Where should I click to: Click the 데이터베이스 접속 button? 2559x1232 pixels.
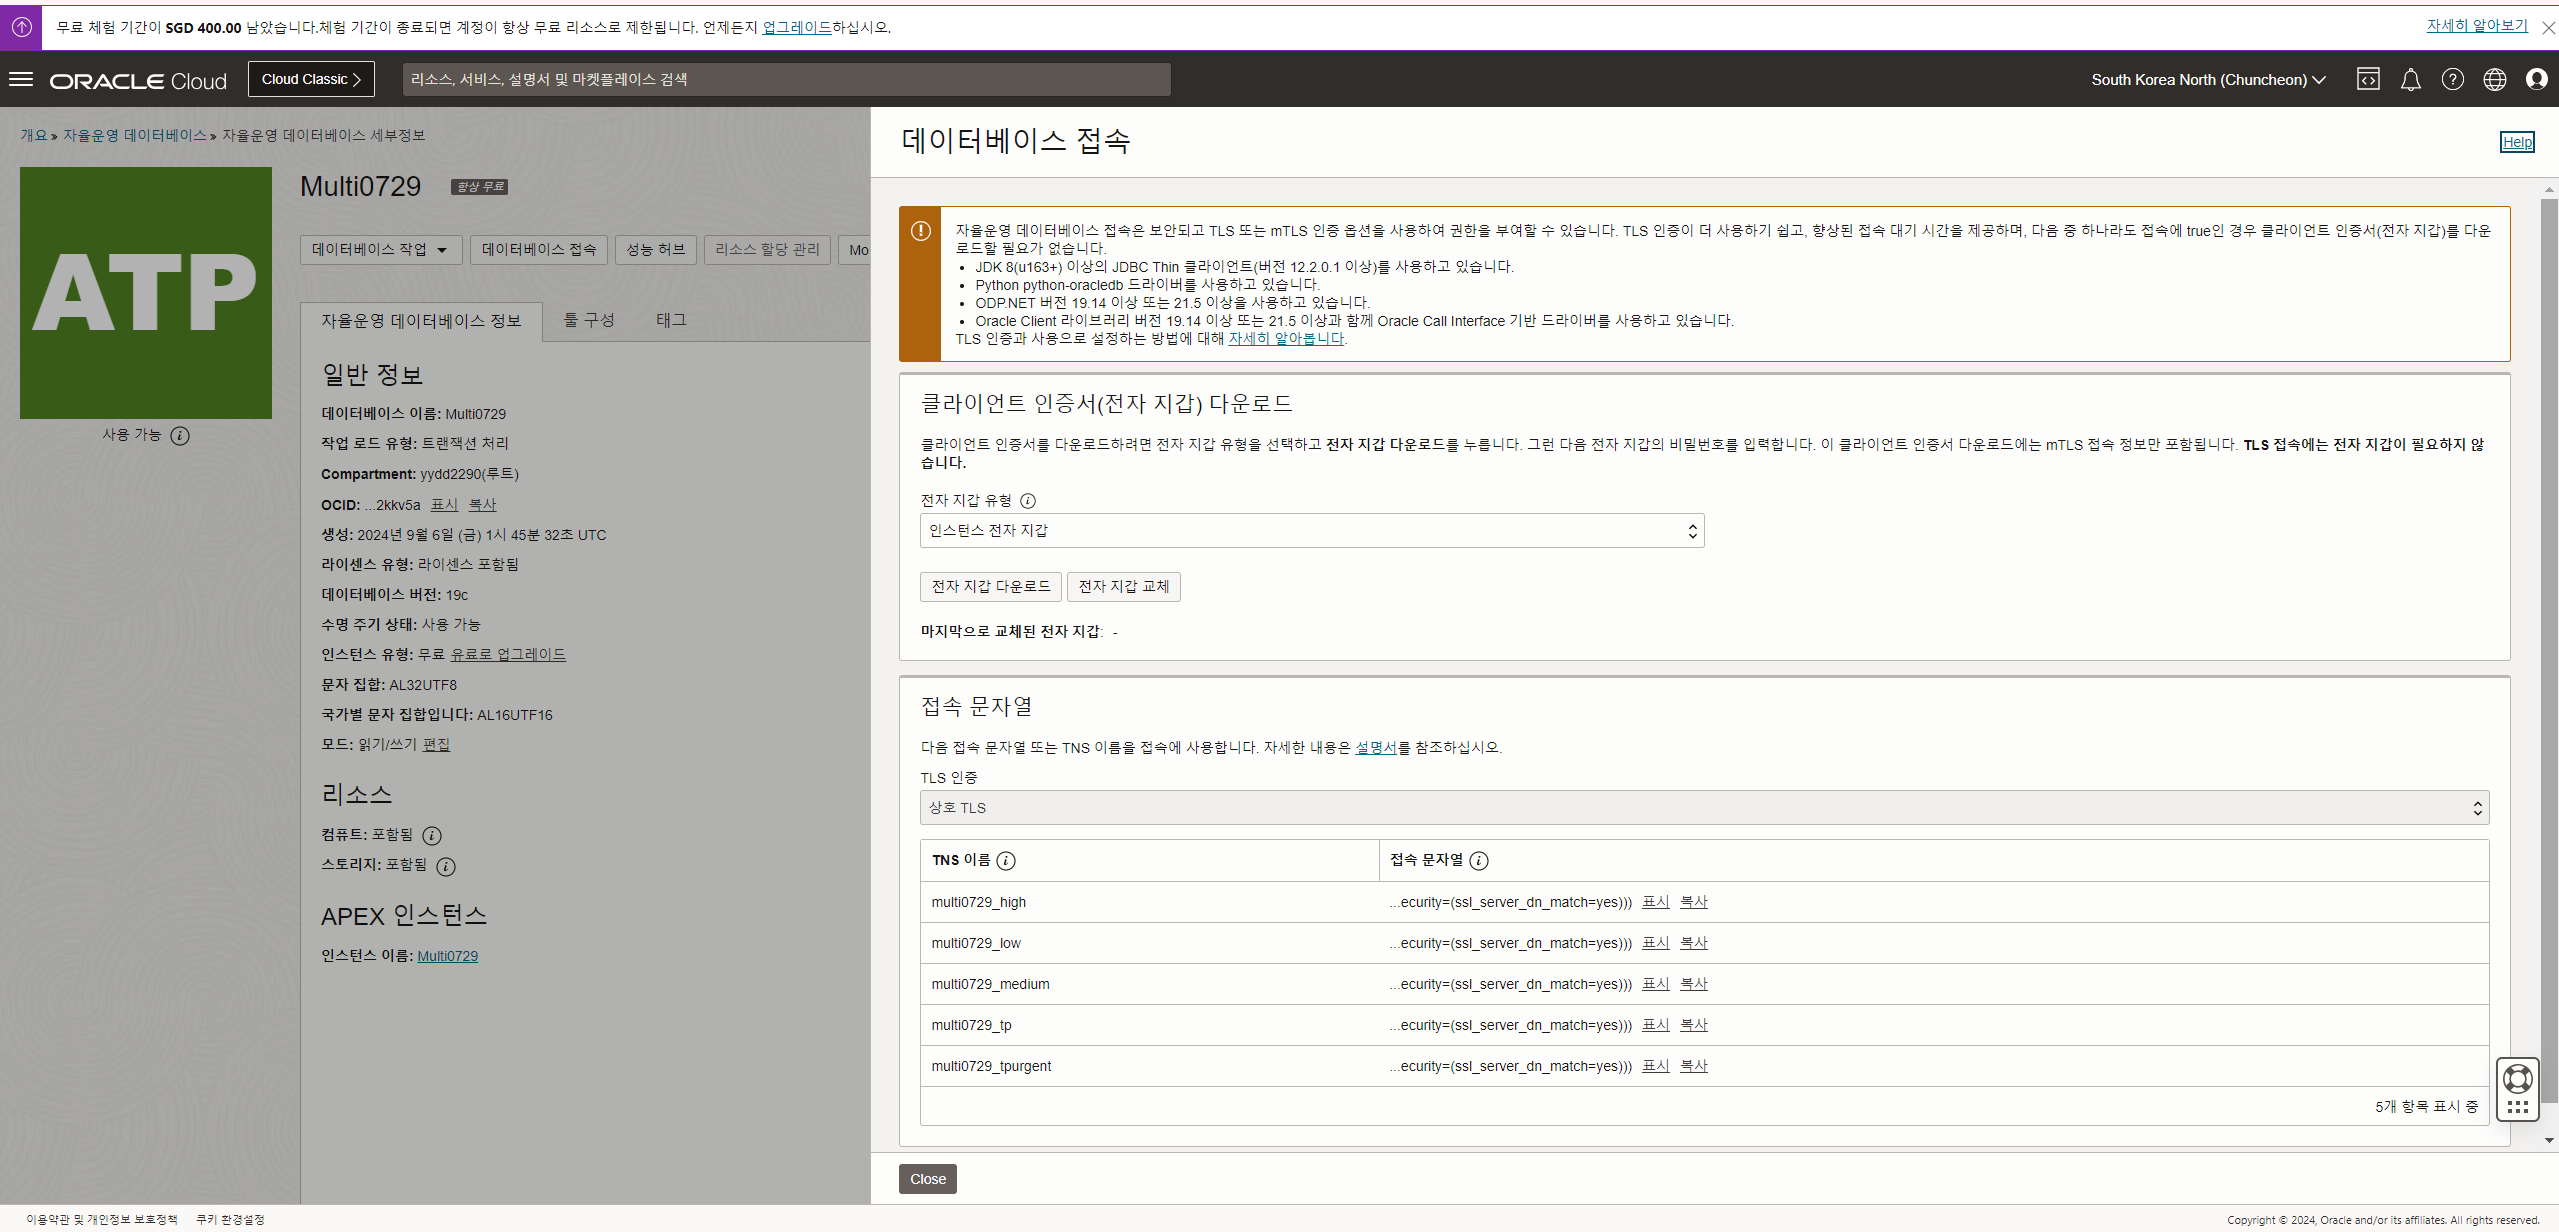pyautogui.click(x=539, y=250)
